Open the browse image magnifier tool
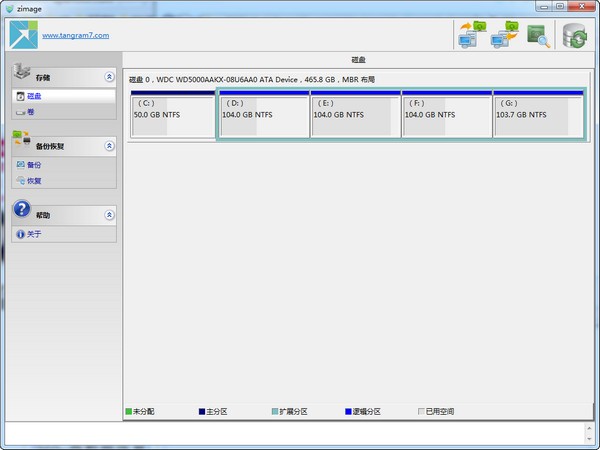 pyautogui.click(x=539, y=35)
